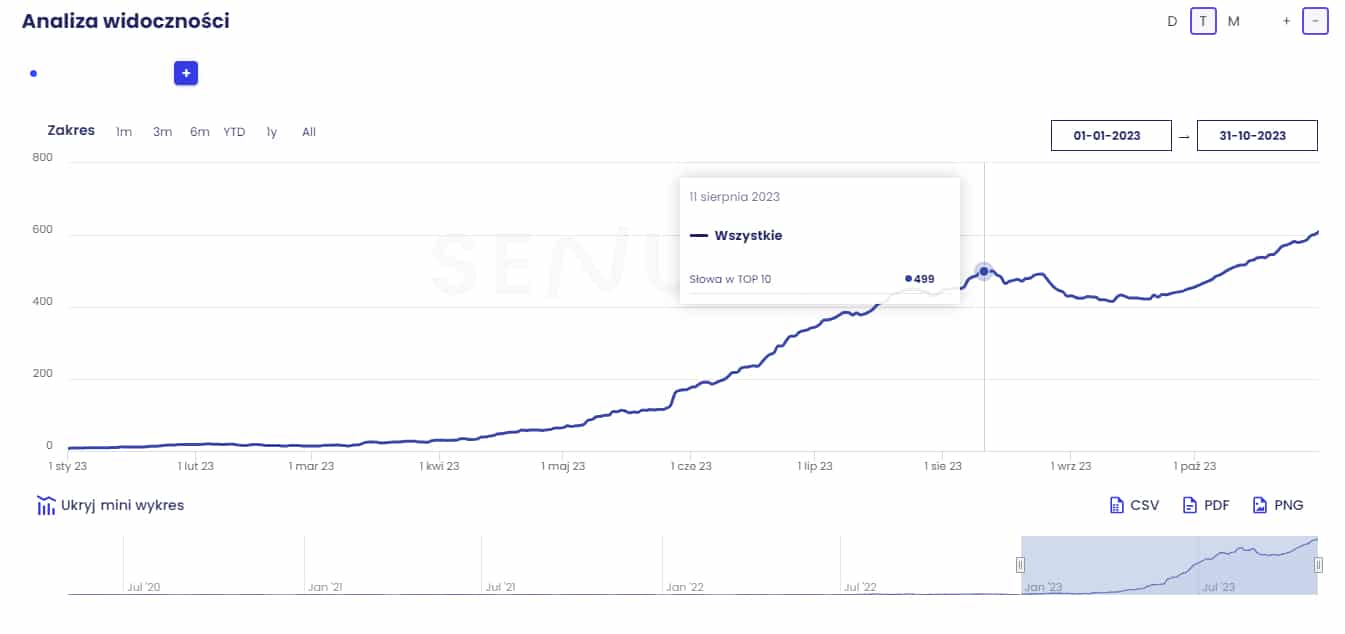Hide the mini chart
The height and width of the screenshot is (634, 1345).
[110, 505]
